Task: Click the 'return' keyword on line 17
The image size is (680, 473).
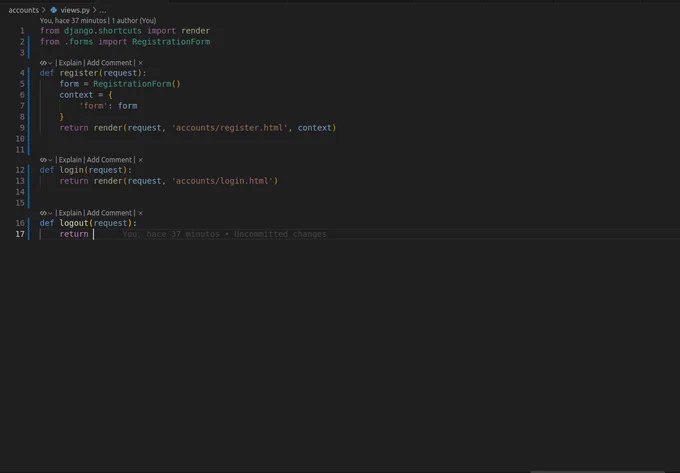Action: (x=74, y=234)
